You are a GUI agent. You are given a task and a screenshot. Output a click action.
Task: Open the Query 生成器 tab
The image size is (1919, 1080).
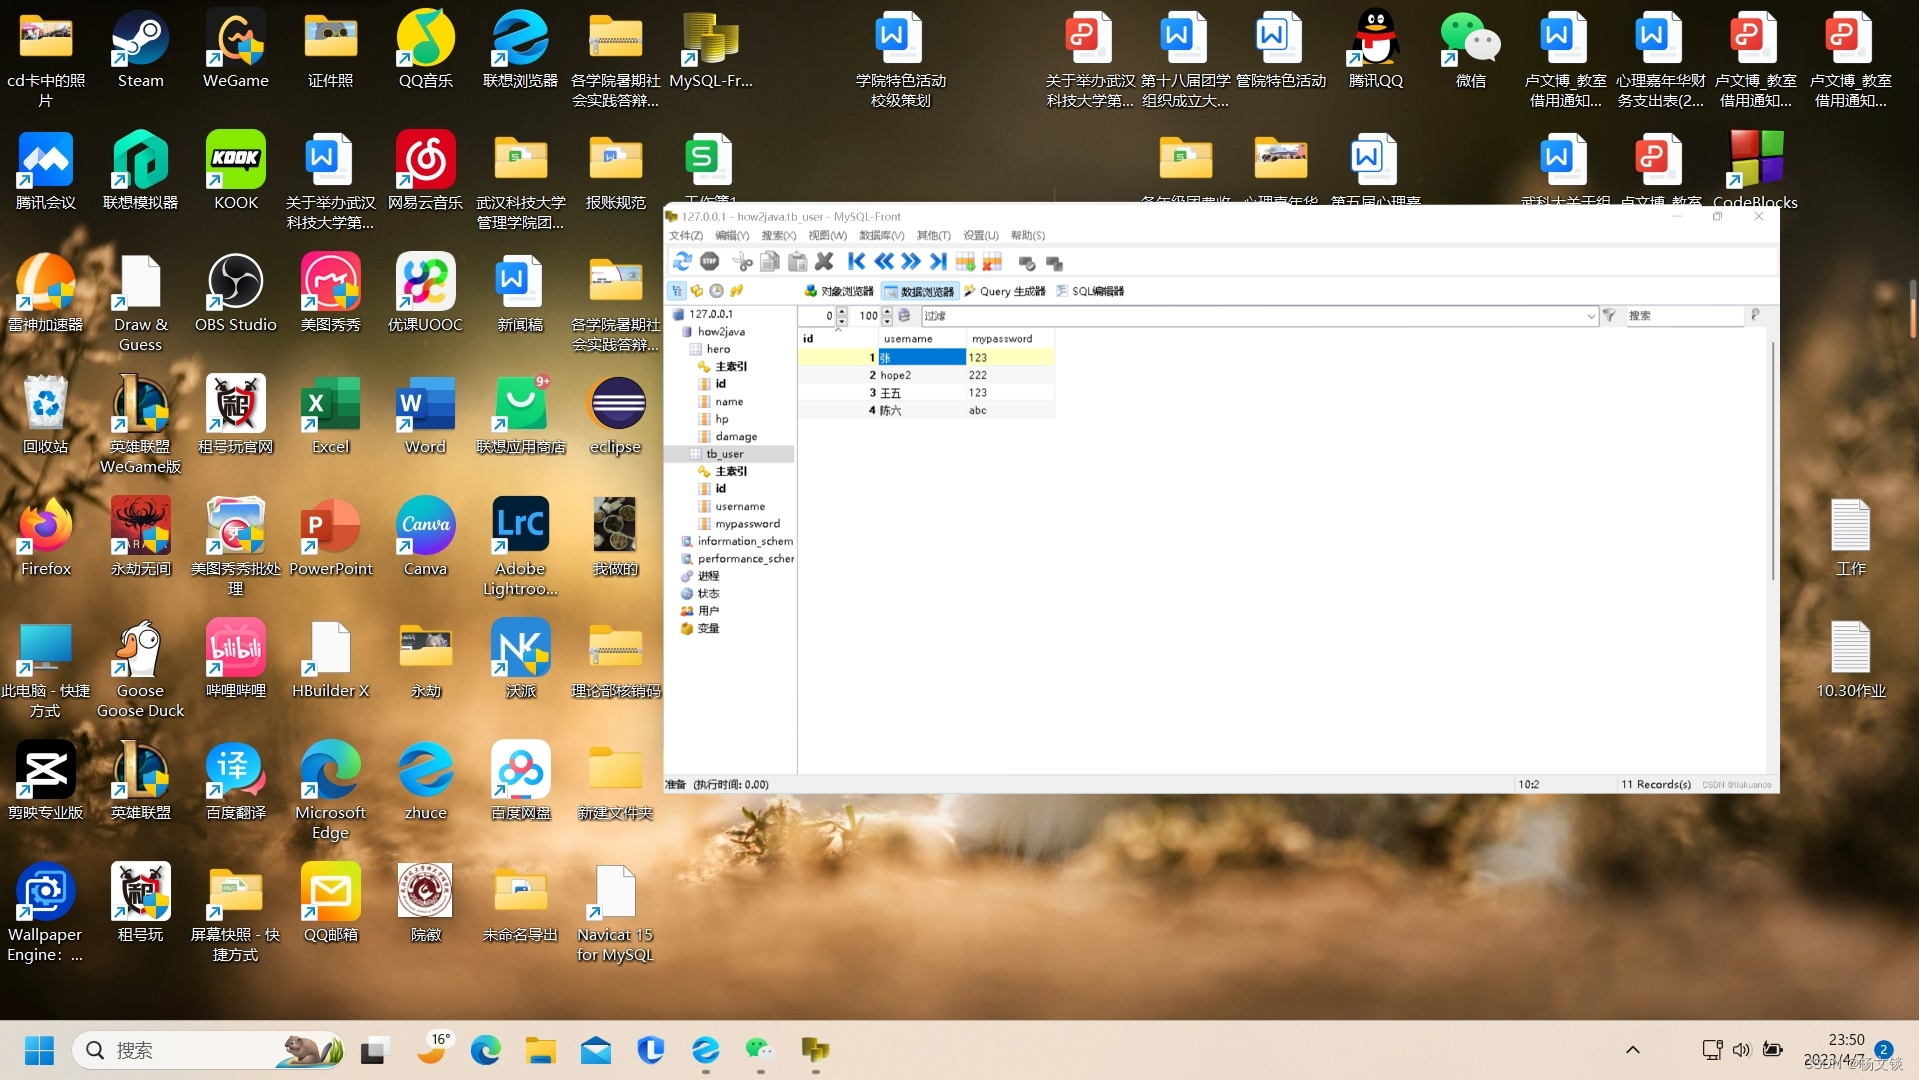point(1004,291)
